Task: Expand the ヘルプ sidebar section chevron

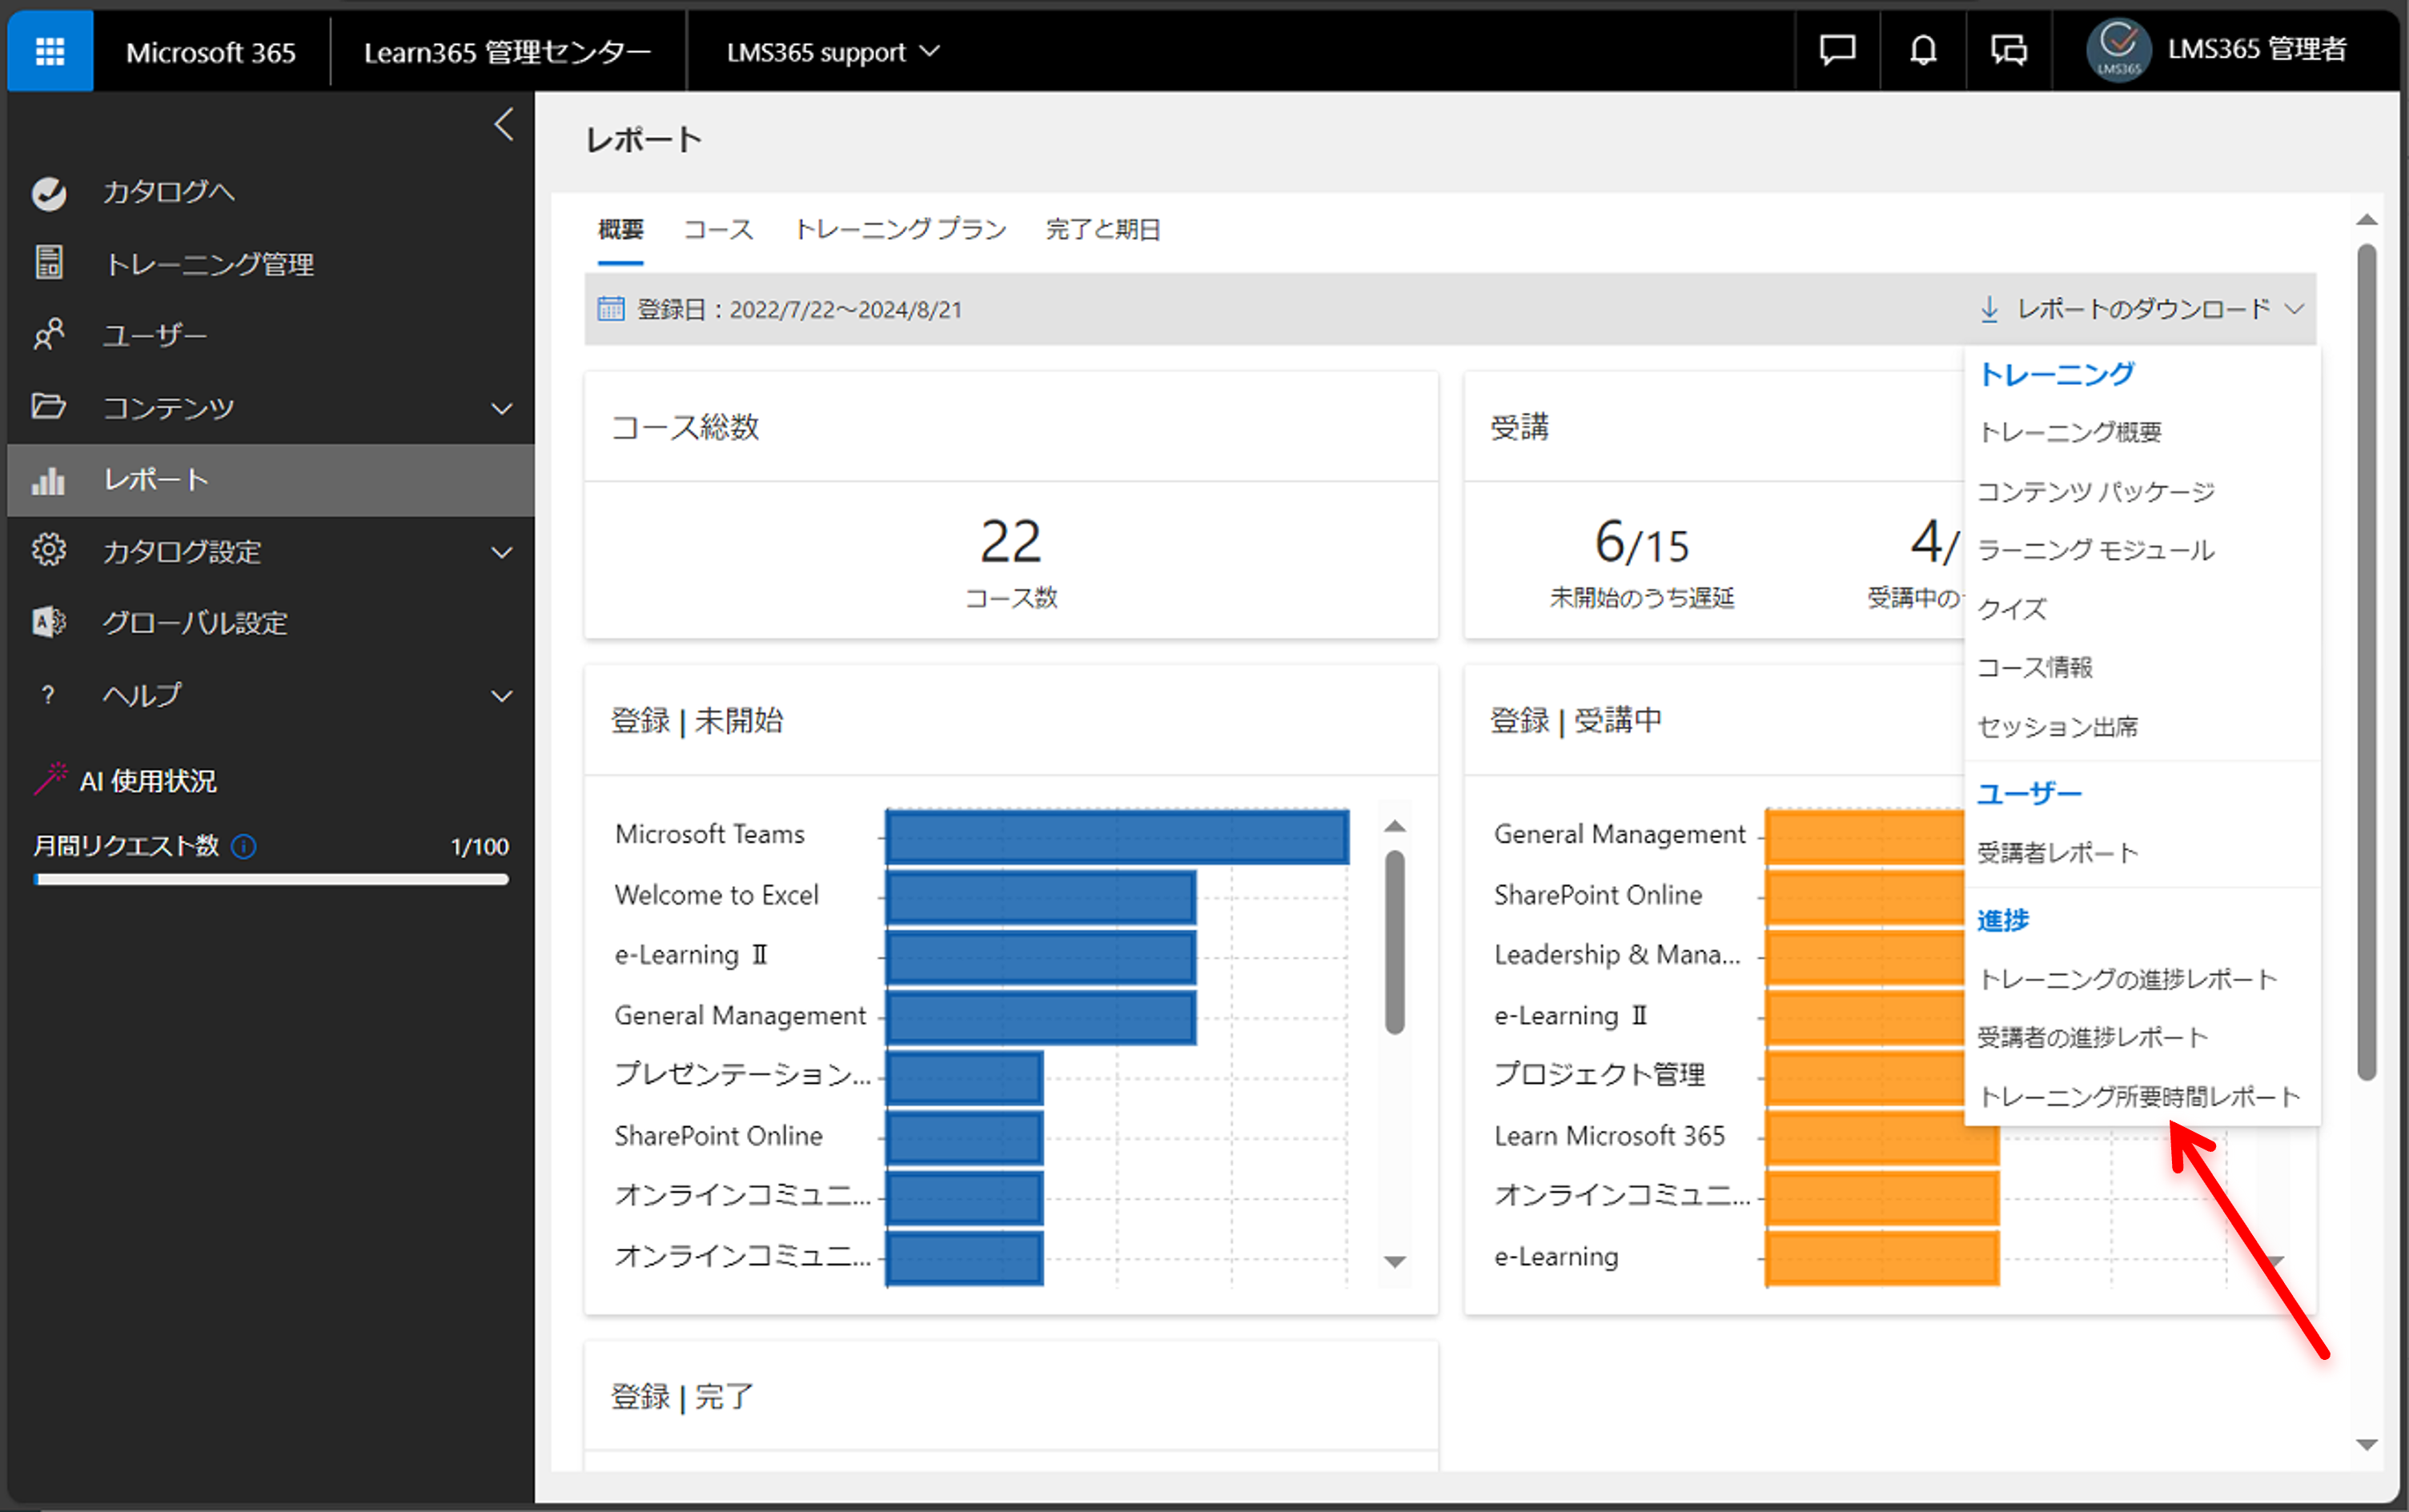Action: tap(502, 696)
